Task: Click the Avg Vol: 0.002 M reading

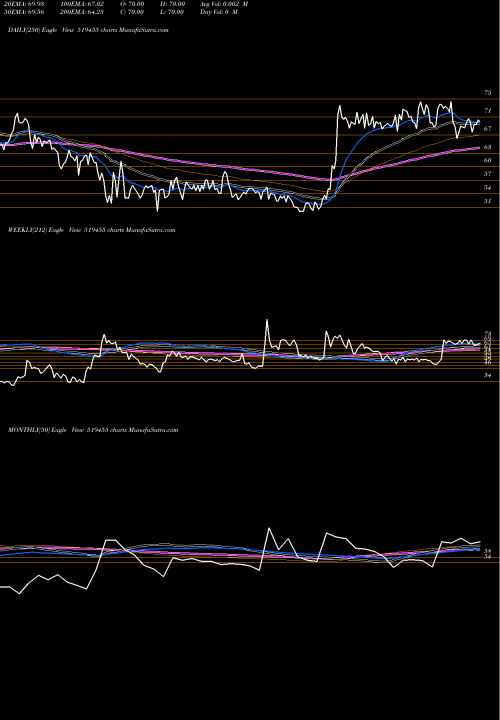Action: tap(224, 4)
